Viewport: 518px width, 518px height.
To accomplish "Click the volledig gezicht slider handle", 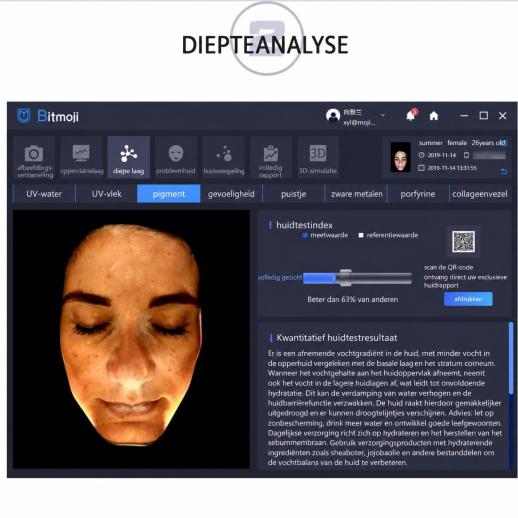I will pos(345,278).
